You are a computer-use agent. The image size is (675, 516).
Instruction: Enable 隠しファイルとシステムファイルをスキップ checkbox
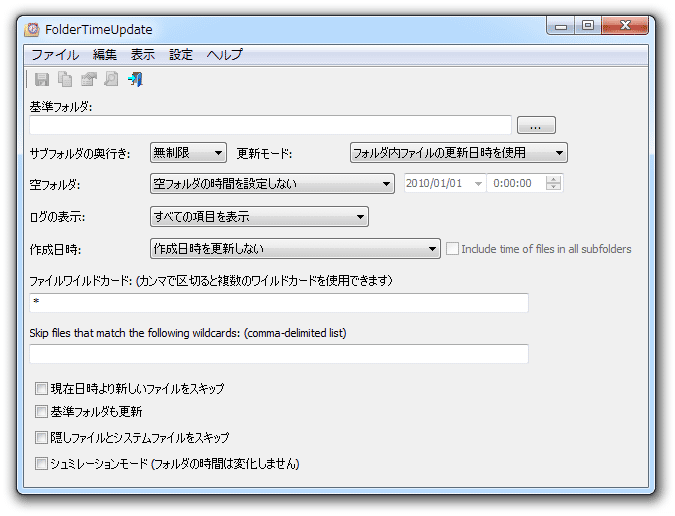click(41, 438)
